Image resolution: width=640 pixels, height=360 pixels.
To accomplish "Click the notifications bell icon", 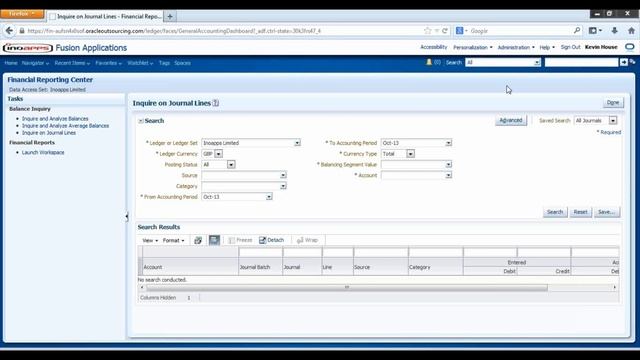I will pos(429,62).
